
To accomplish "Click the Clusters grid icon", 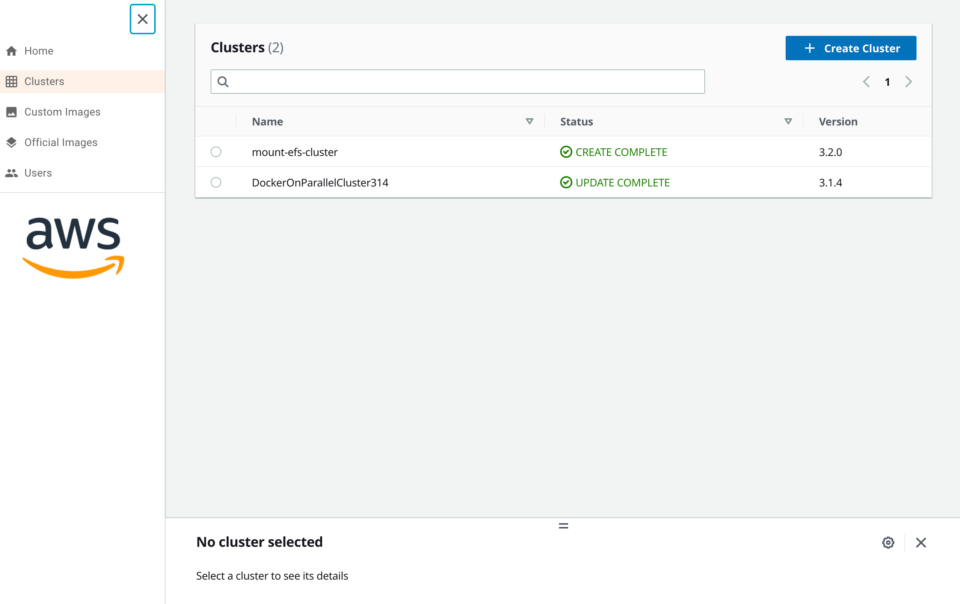I will (x=11, y=81).
